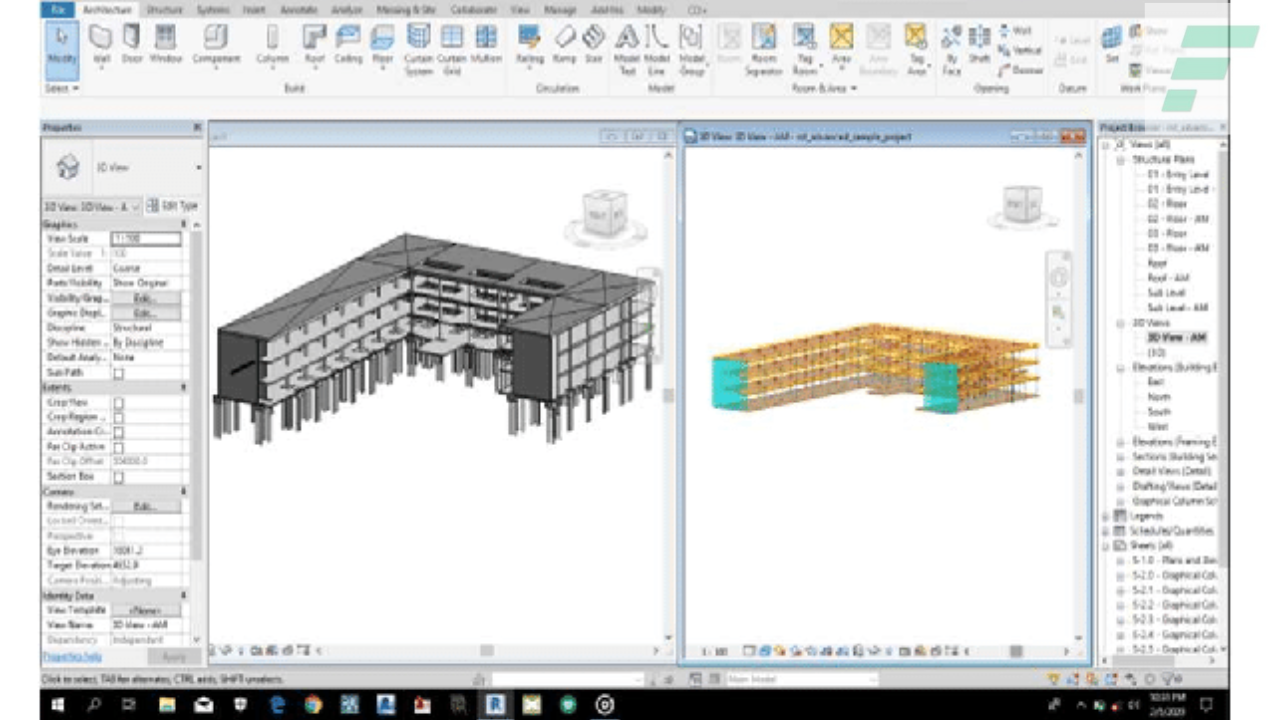Viewport: 1280px width, 720px height.
Task: Collapse the Extents section in Properties
Action: (x=183, y=387)
